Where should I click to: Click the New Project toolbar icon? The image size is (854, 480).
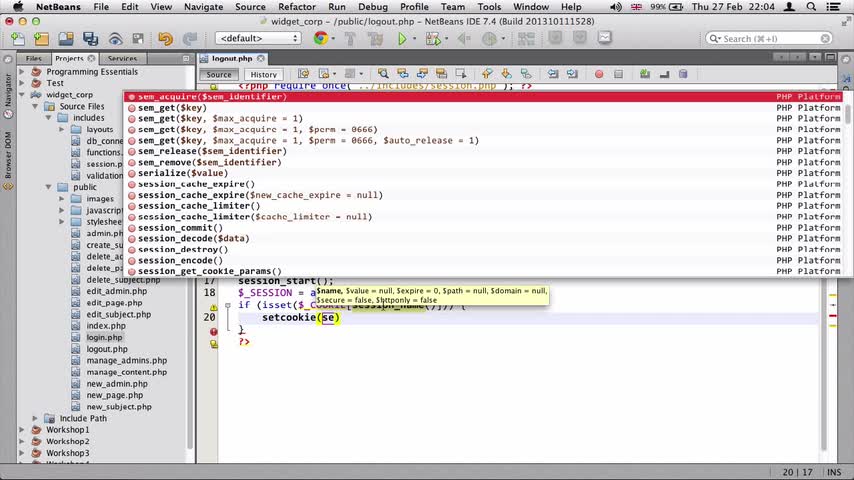click(x=41, y=39)
